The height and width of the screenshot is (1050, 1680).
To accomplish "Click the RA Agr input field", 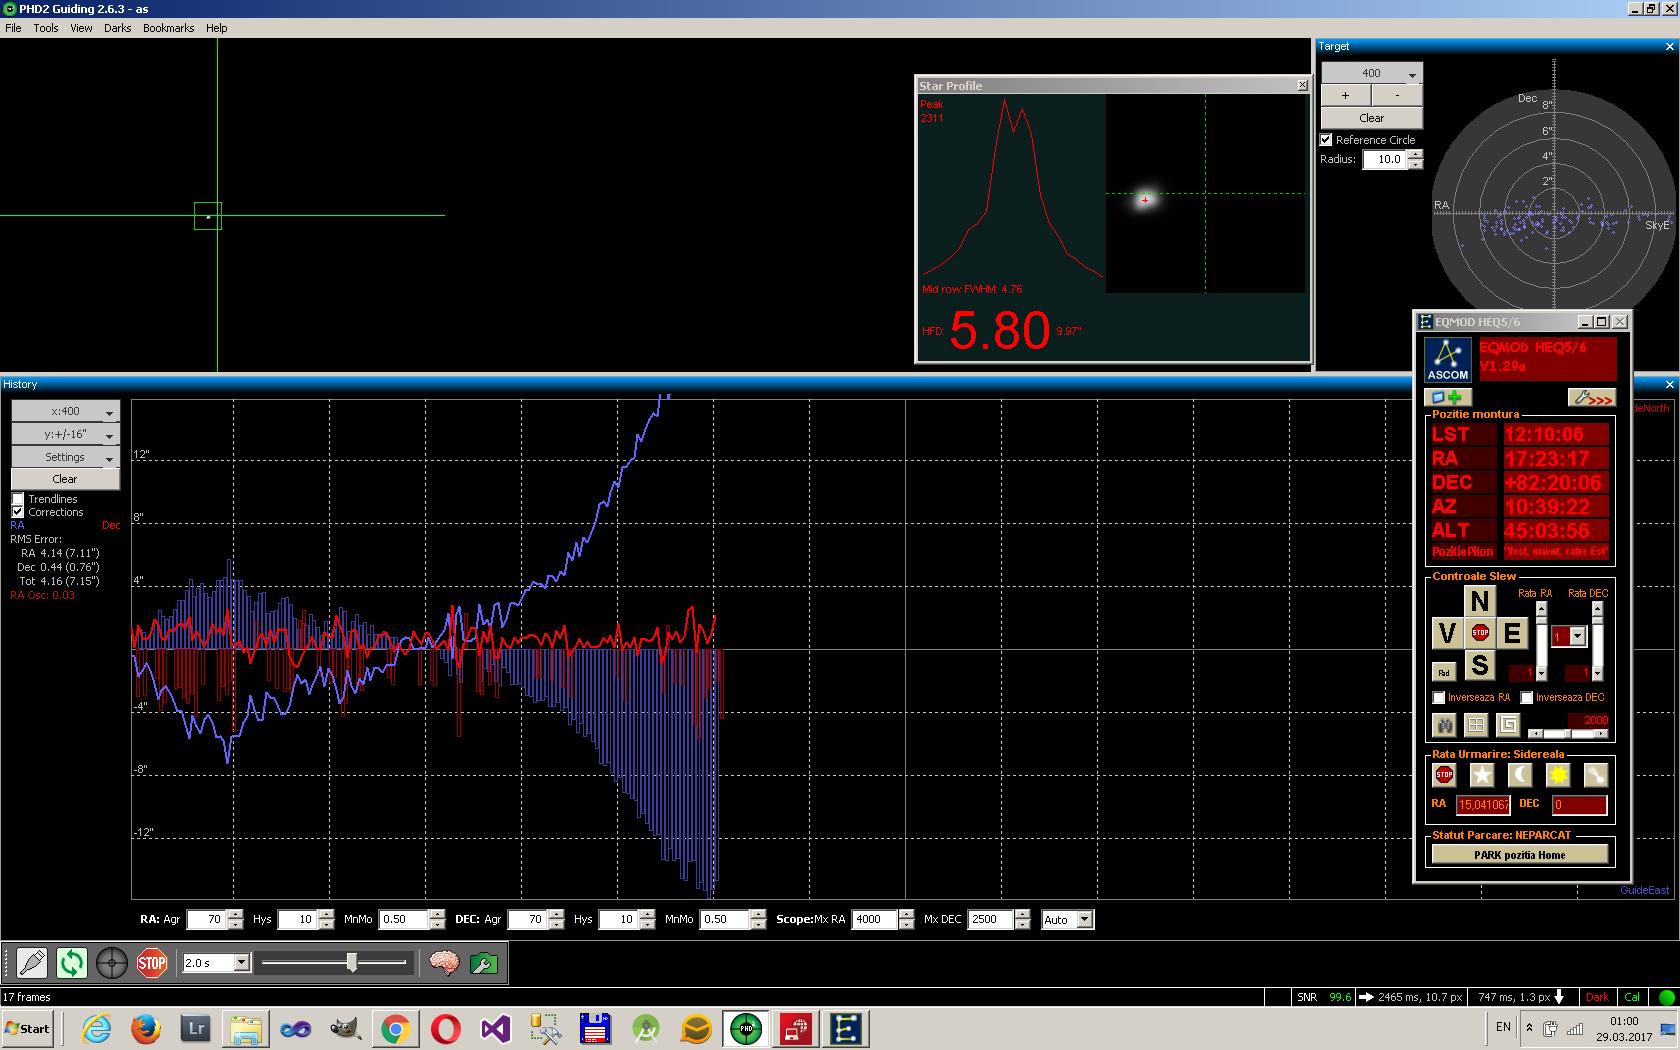I will pyautogui.click(x=207, y=919).
